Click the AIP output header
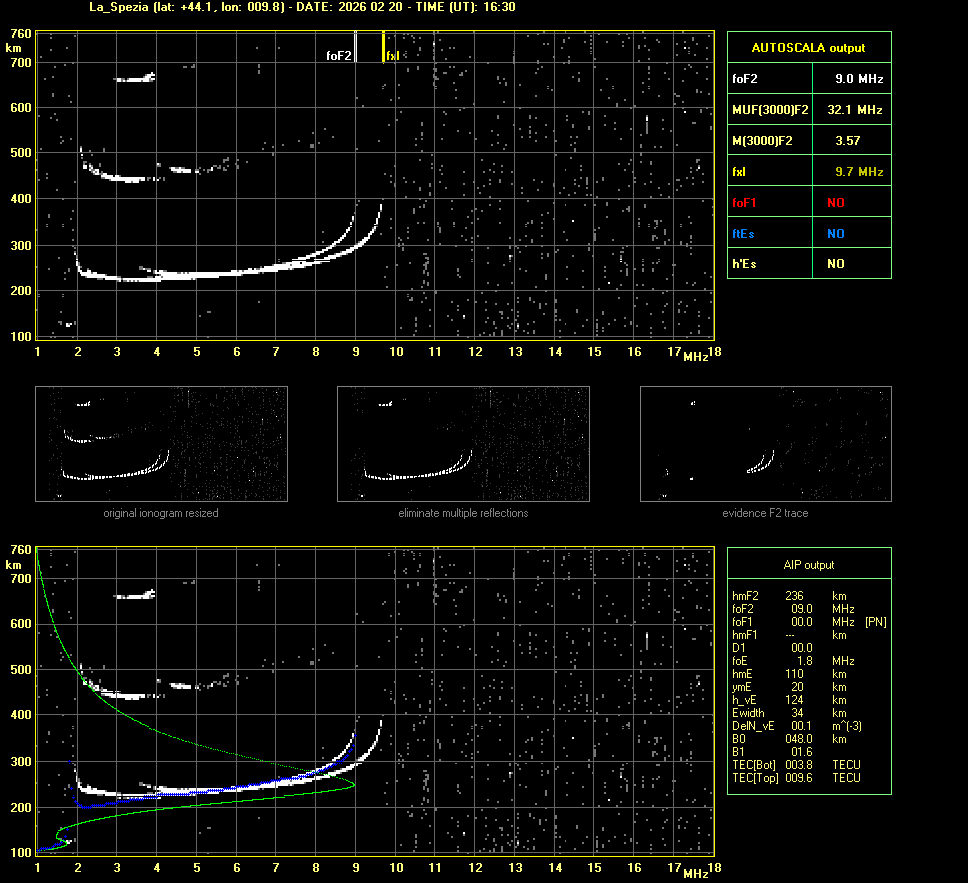The image size is (968, 883). 808,565
